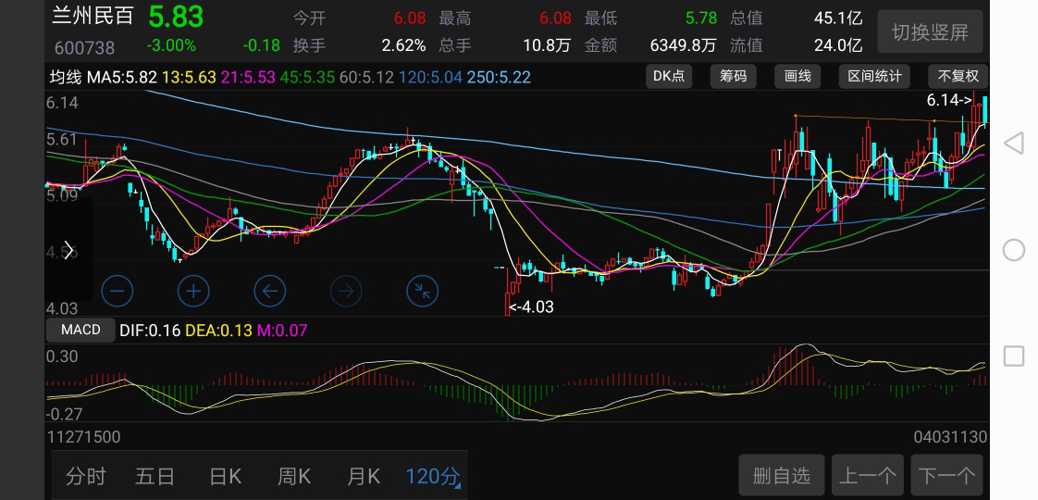Tap Android back triangle navigation button

pos(1014,143)
